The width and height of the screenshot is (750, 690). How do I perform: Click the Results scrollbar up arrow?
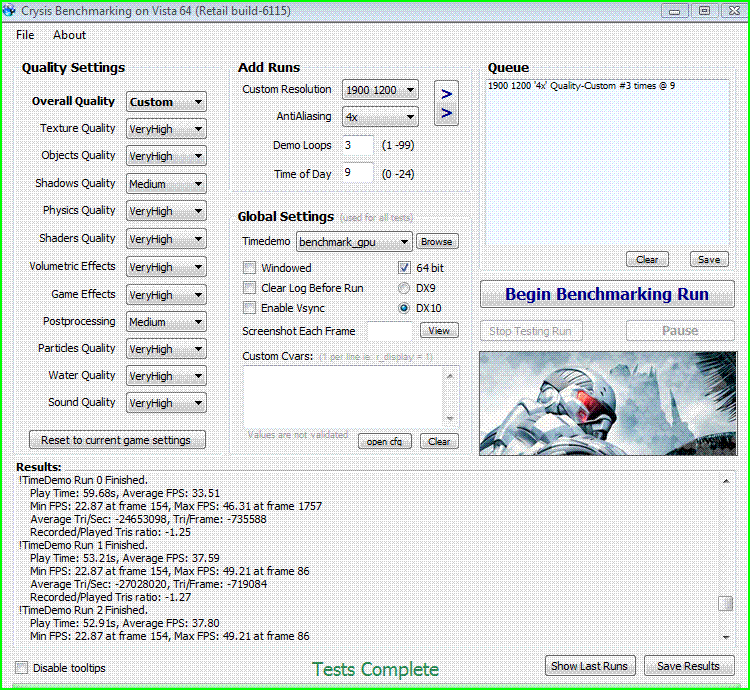click(726, 481)
